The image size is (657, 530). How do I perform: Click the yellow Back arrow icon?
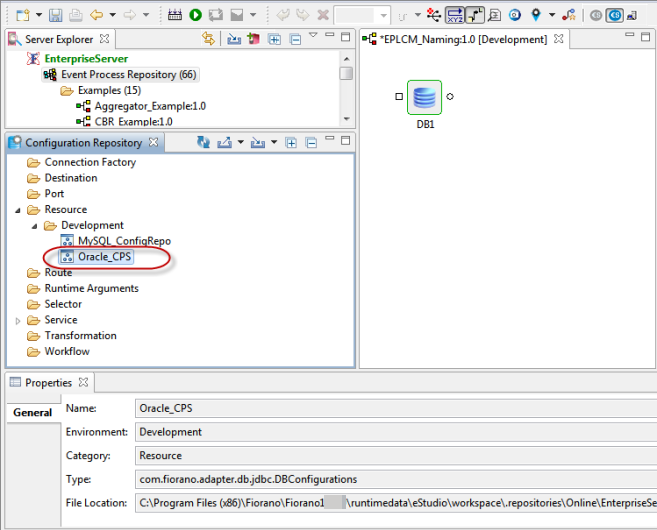point(97,16)
